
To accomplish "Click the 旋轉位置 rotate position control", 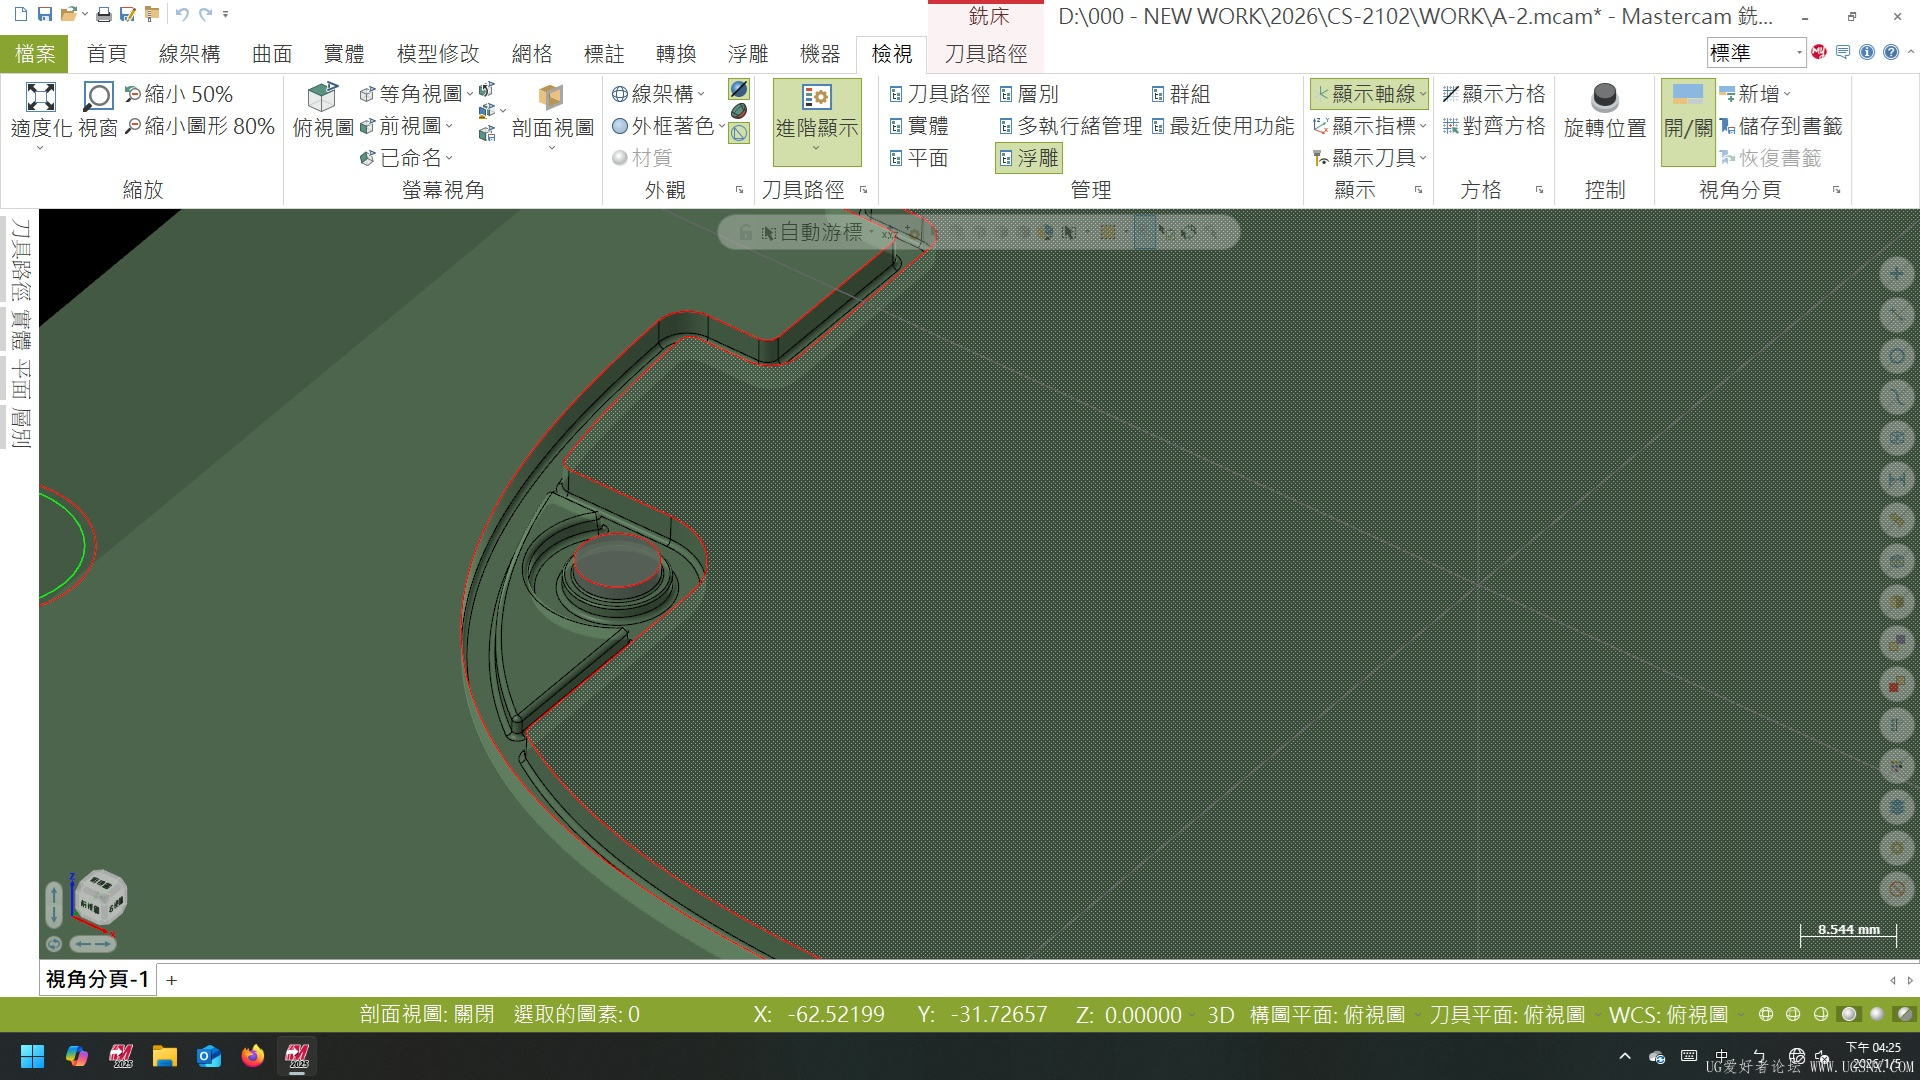I will pos(1604,110).
